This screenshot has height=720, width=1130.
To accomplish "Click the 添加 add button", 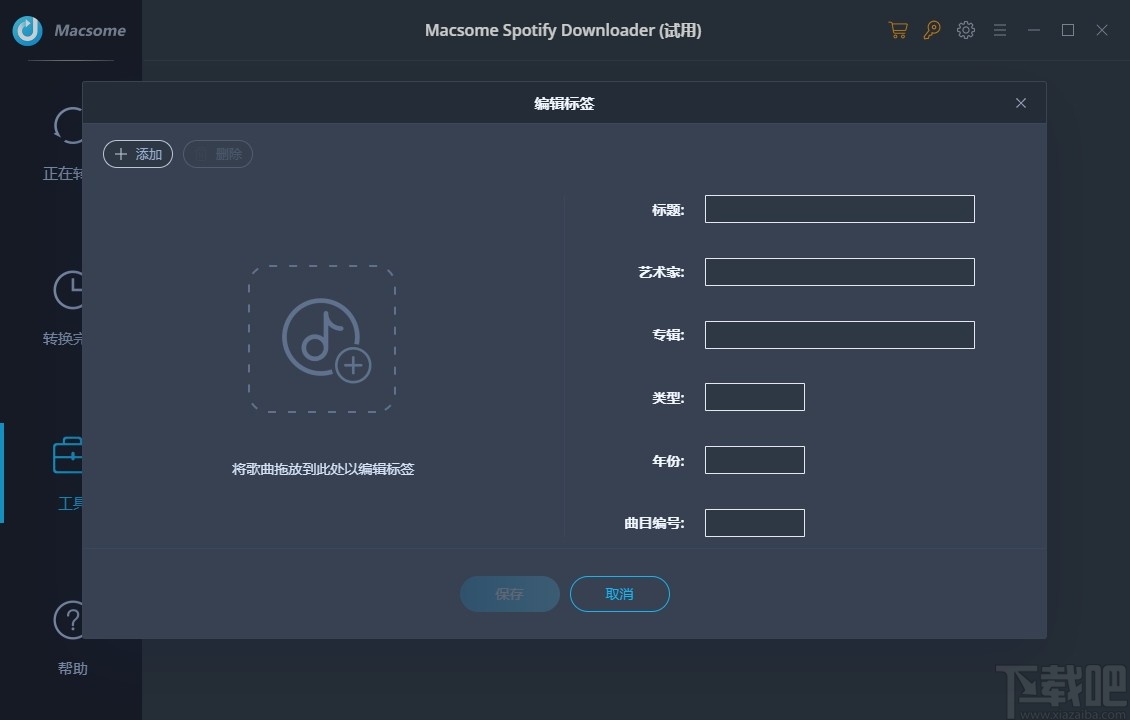I will coord(137,153).
